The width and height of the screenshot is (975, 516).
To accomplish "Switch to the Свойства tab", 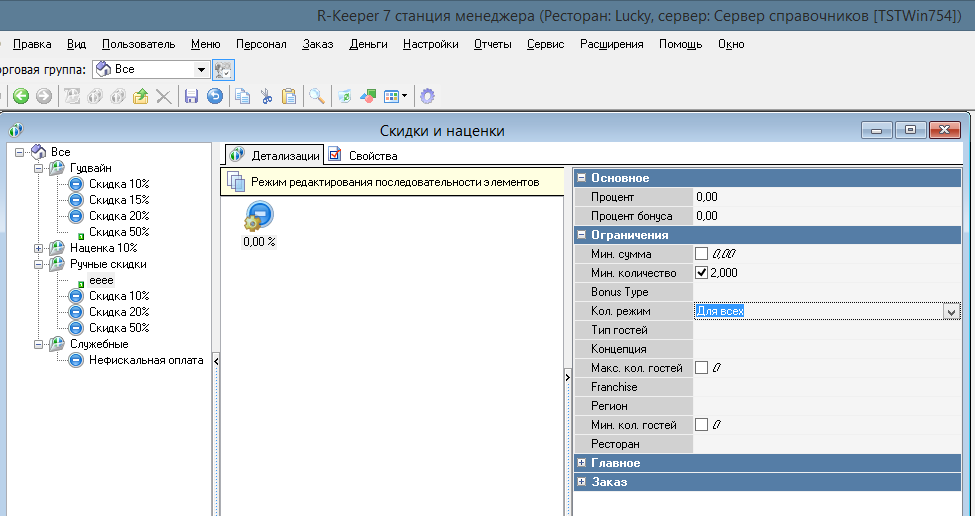I will 364,155.
